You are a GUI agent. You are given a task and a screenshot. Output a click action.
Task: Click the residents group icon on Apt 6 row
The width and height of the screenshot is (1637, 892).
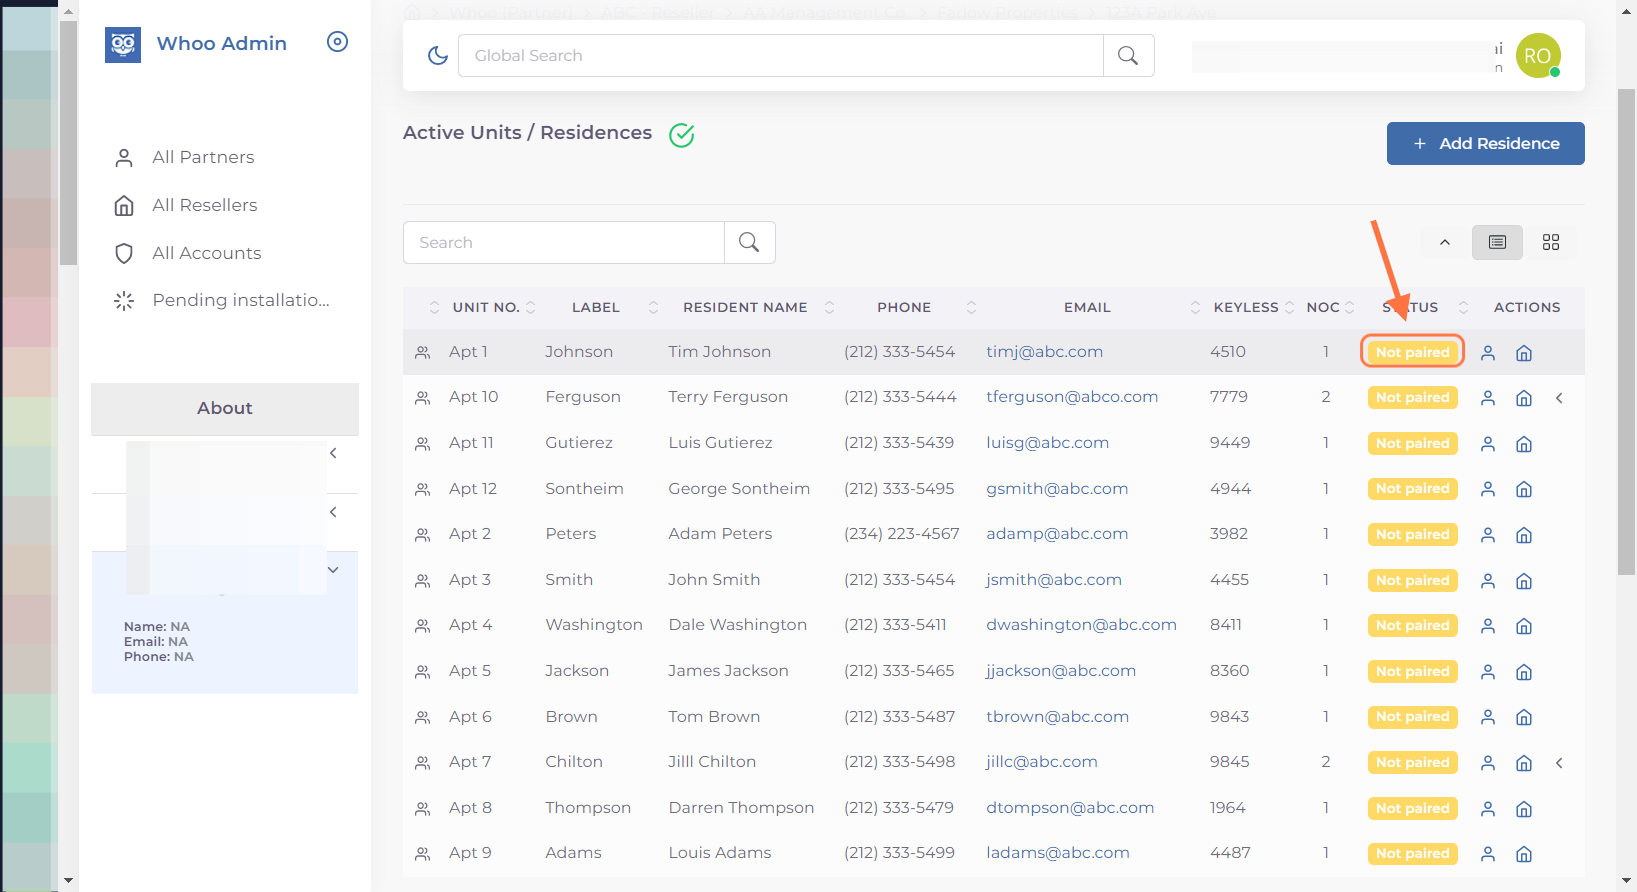(x=423, y=718)
